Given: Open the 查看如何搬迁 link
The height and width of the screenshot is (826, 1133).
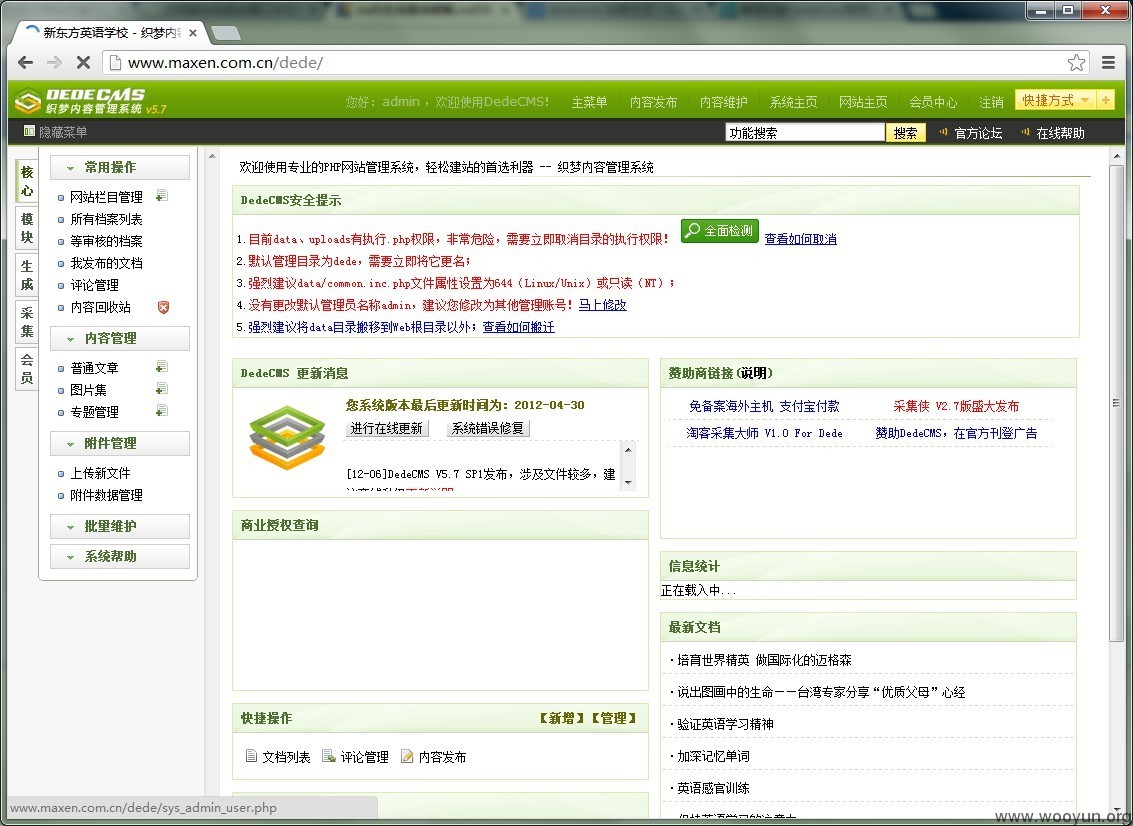Looking at the screenshot, I should (519, 327).
